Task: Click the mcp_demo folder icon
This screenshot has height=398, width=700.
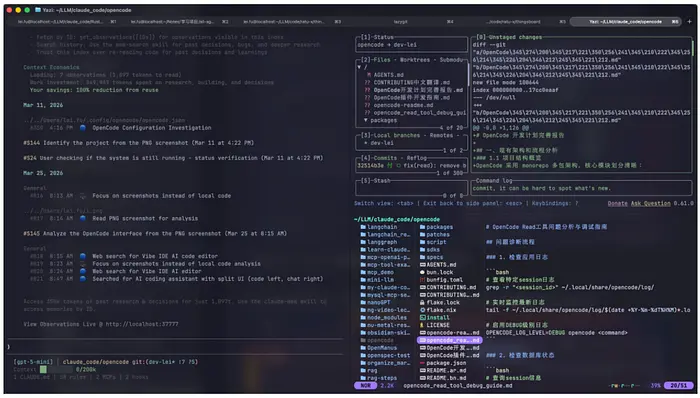Action: [363, 272]
